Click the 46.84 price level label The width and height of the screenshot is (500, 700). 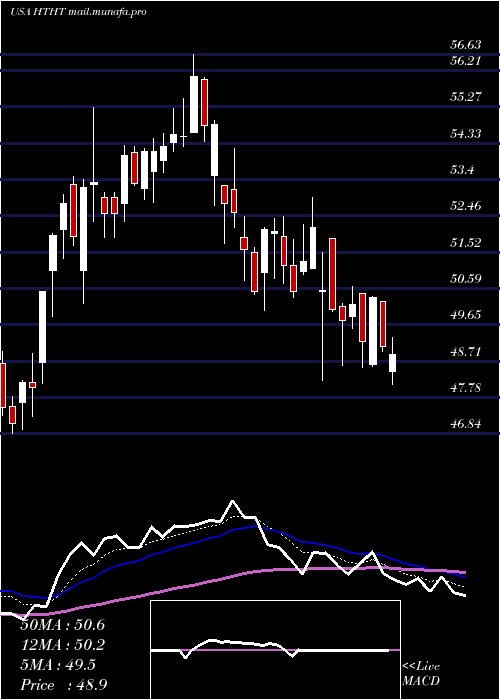coord(466,424)
